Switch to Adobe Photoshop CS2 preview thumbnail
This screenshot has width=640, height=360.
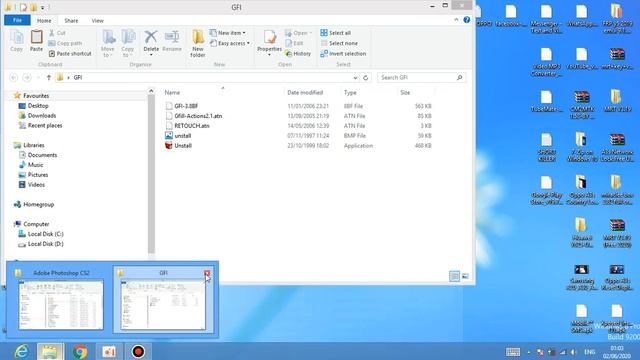(60, 300)
